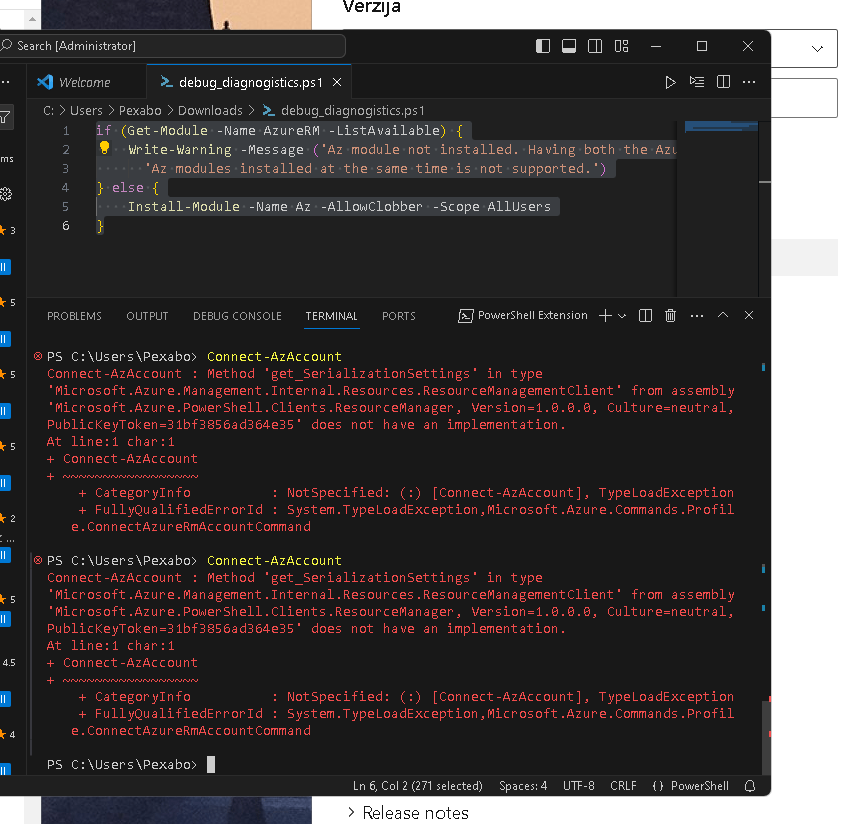This screenshot has height=824, width=852.
Task: Expand Release notes in background window
Action: (408, 813)
